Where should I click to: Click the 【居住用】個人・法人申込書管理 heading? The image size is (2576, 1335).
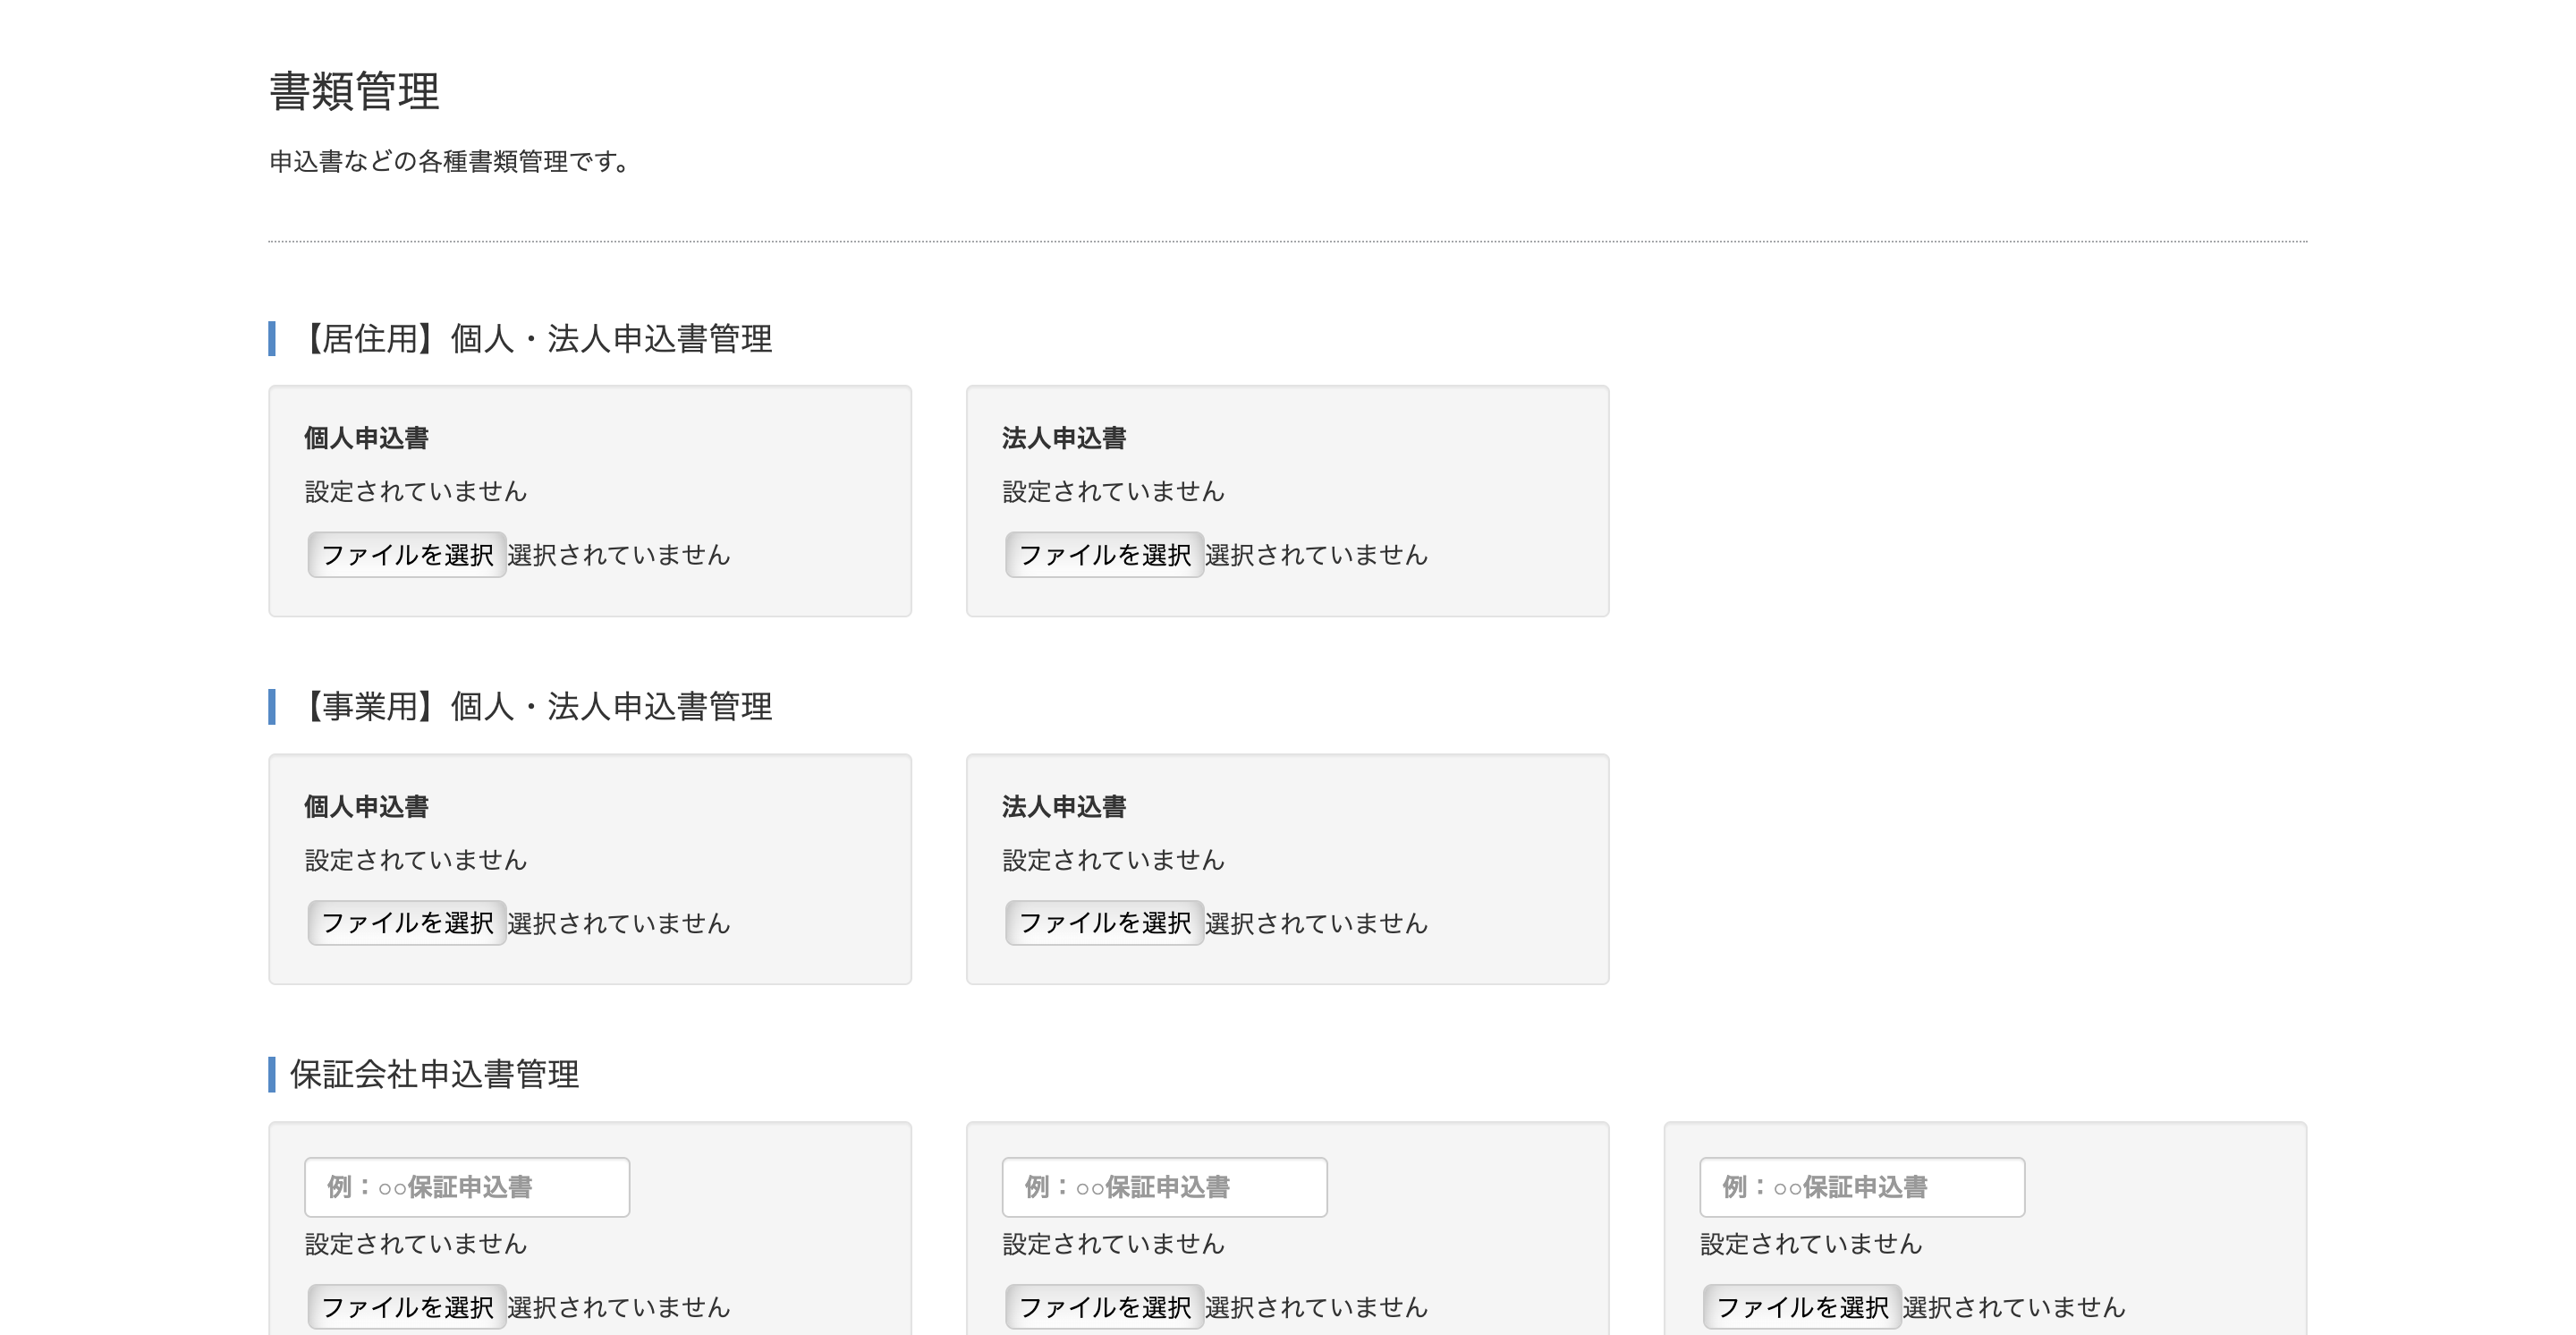click(x=532, y=339)
